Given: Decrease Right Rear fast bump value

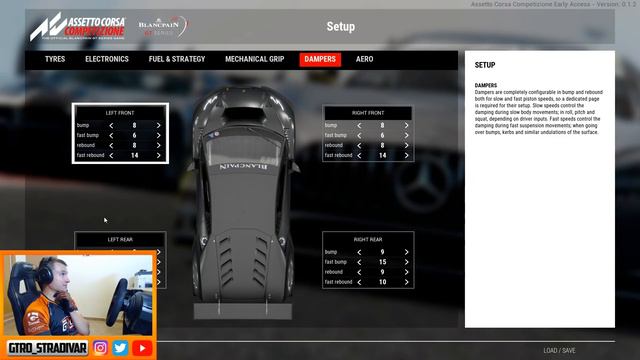Looking at the screenshot, I should point(359,262).
